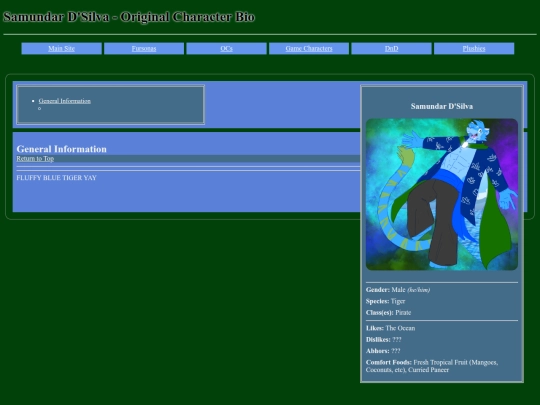Select the page title heading text
540x405 pixels.
point(129,17)
